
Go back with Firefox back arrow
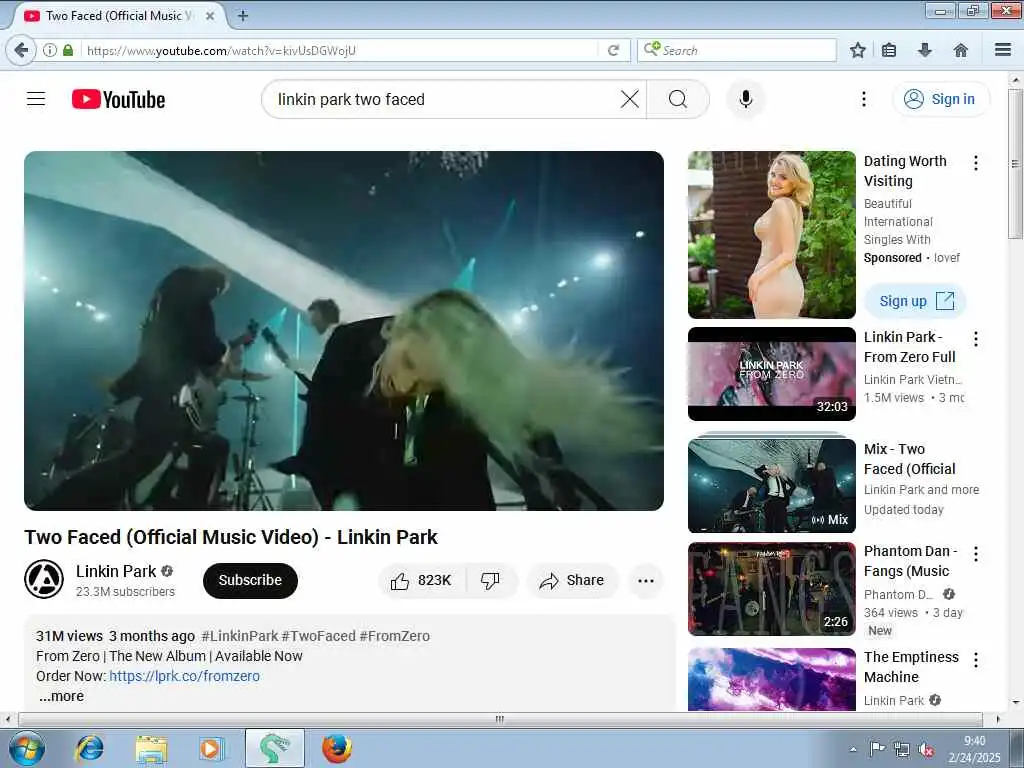click(x=21, y=50)
